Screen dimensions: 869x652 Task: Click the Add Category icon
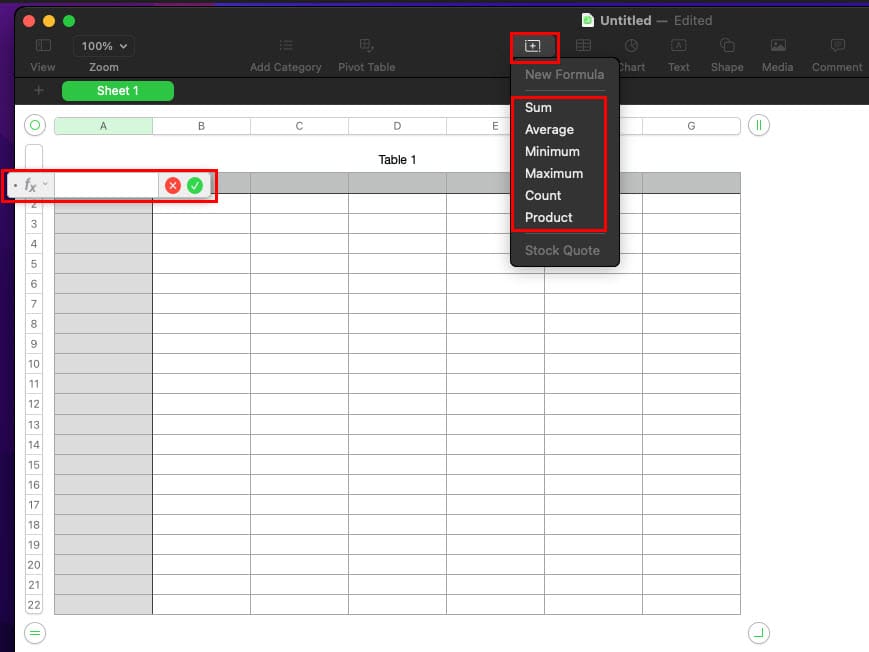pyautogui.click(x=286, y=45)
